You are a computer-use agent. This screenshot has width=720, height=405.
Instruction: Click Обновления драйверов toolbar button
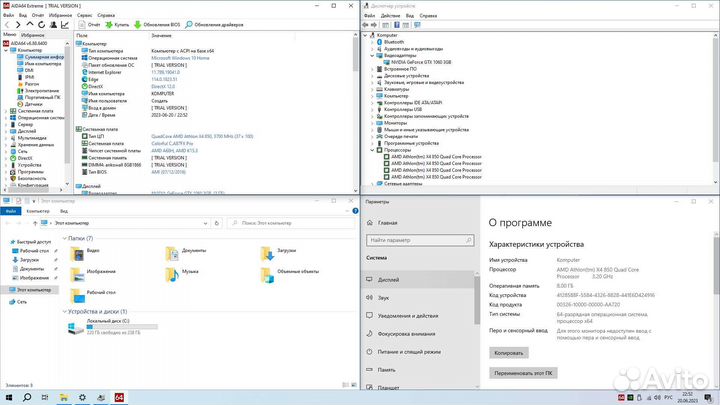pyautogui.click(x=214, y=24)
